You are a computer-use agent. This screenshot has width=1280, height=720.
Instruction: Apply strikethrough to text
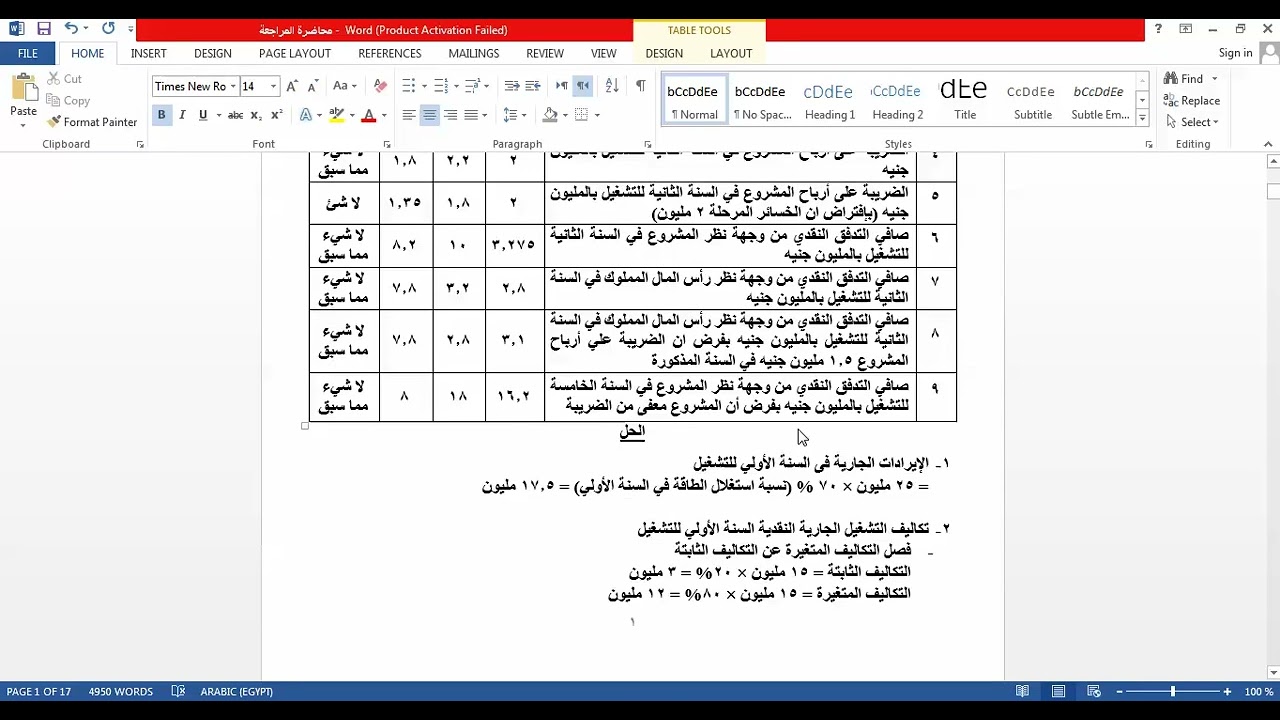[235, 115]
